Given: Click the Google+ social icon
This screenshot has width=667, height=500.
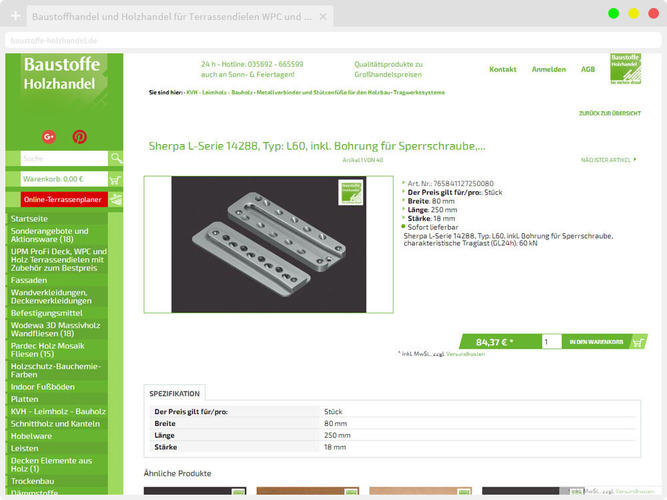Looking at the screenshot, I should pos(49,136).
